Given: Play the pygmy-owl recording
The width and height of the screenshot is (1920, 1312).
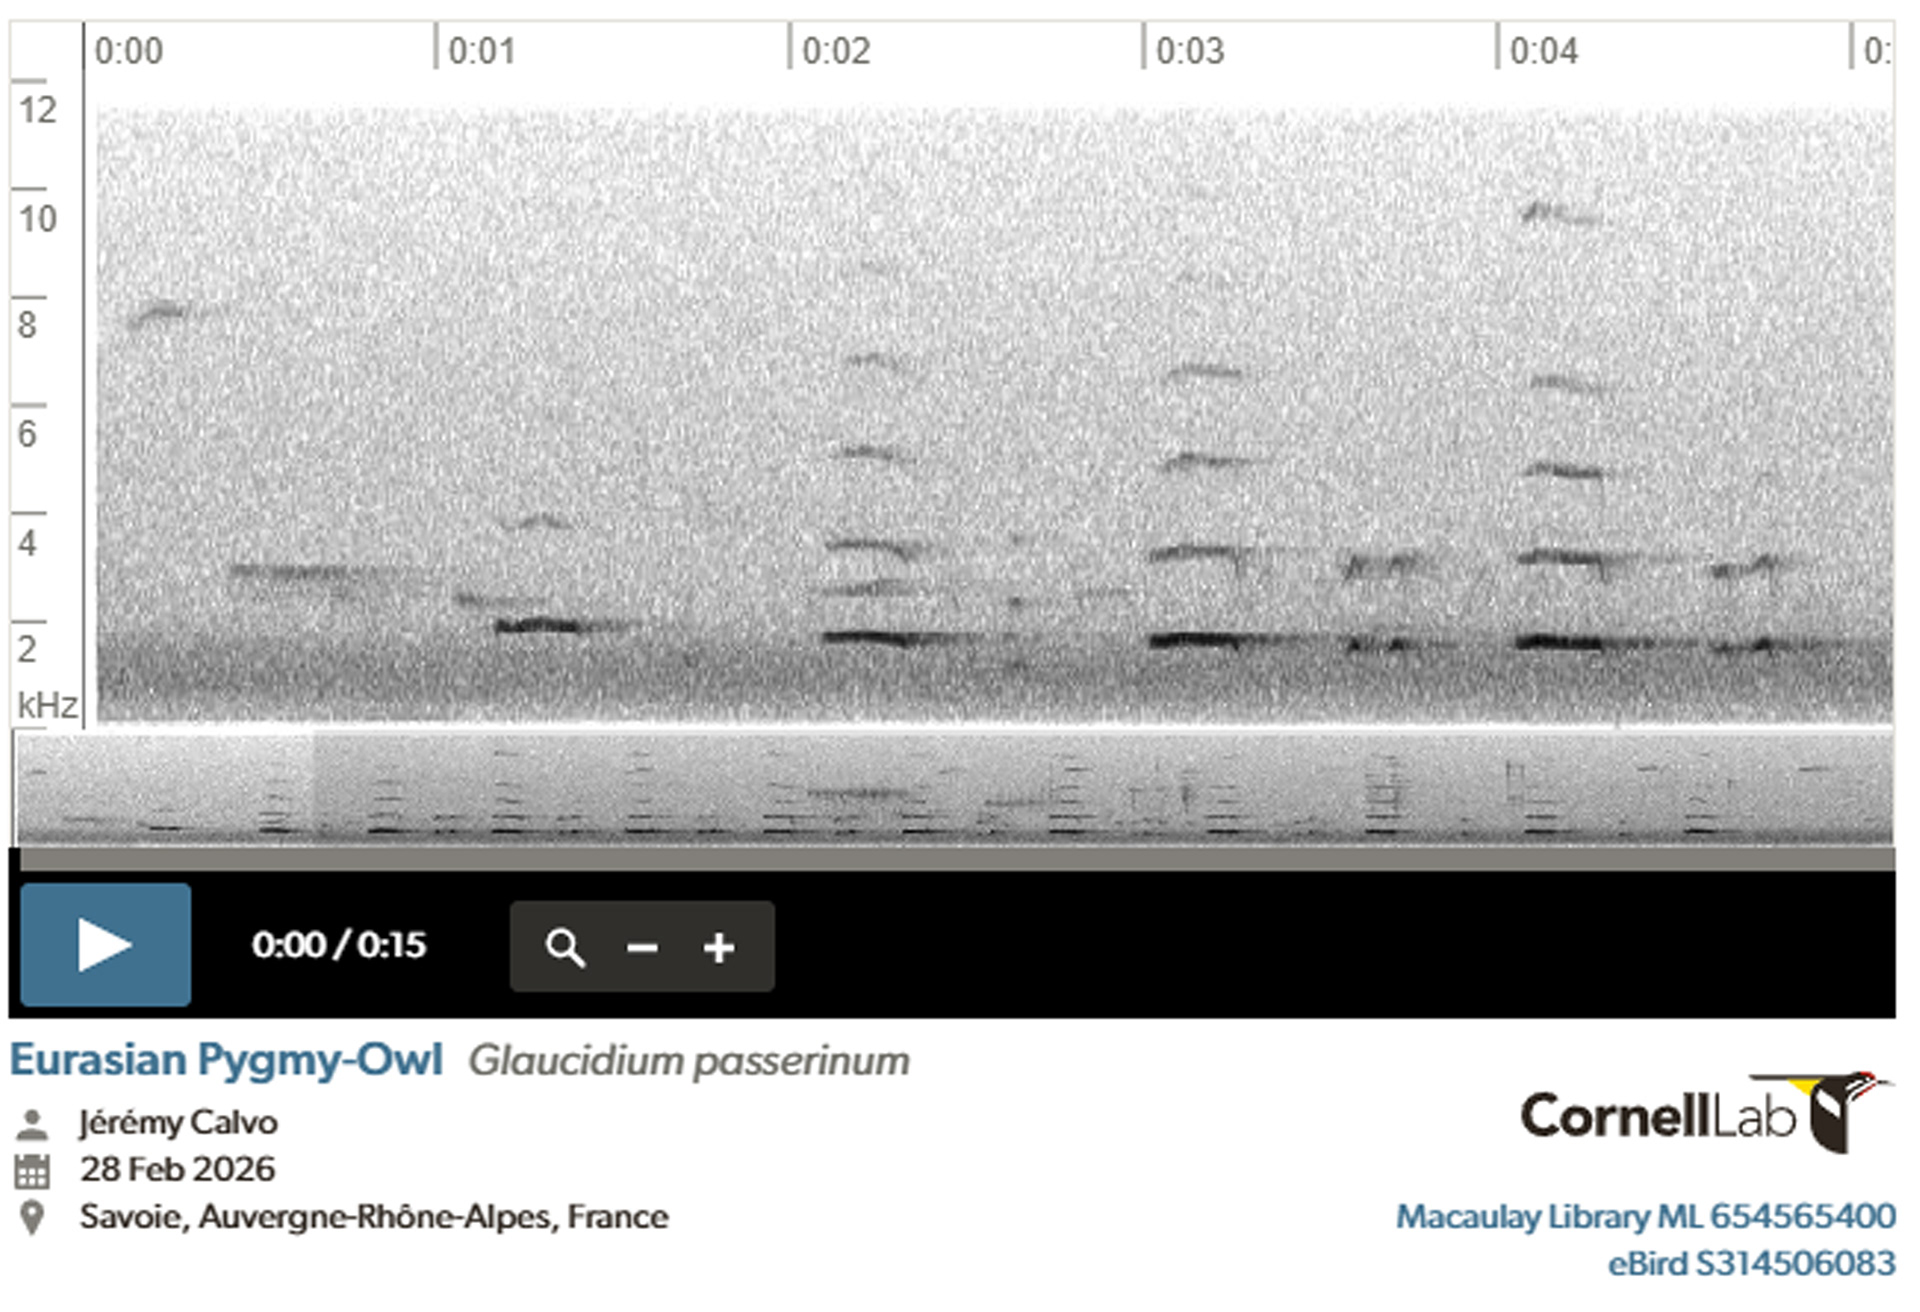Looking at the screenshot, I should click(105, 944).
